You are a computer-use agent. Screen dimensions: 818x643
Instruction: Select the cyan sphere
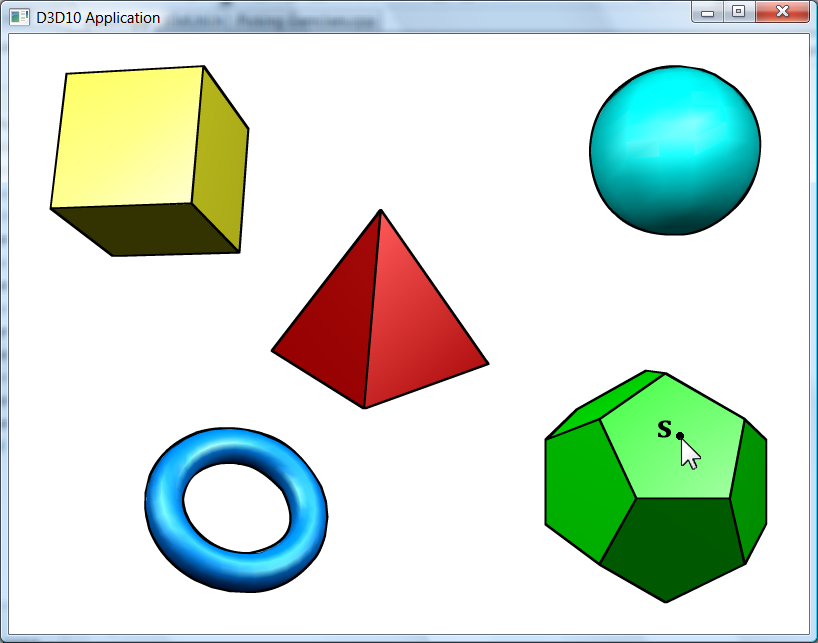point(675,150)
